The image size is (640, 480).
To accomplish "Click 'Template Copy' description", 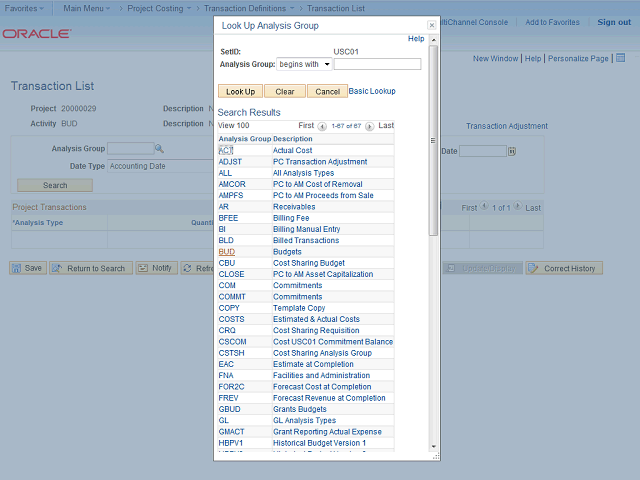I will click(299, 308).
